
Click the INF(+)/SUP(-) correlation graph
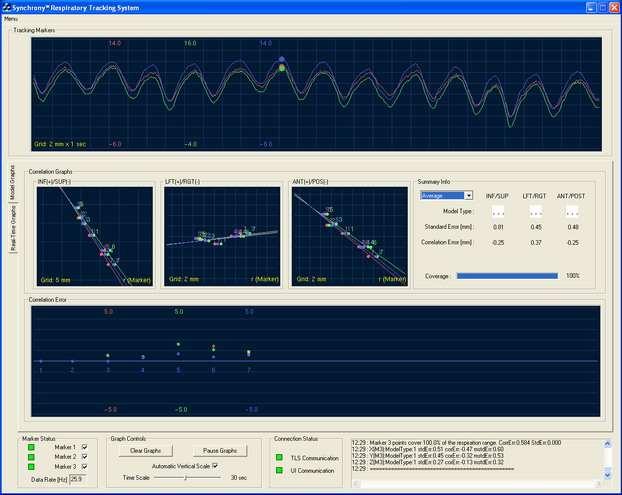tap(95, 236)
